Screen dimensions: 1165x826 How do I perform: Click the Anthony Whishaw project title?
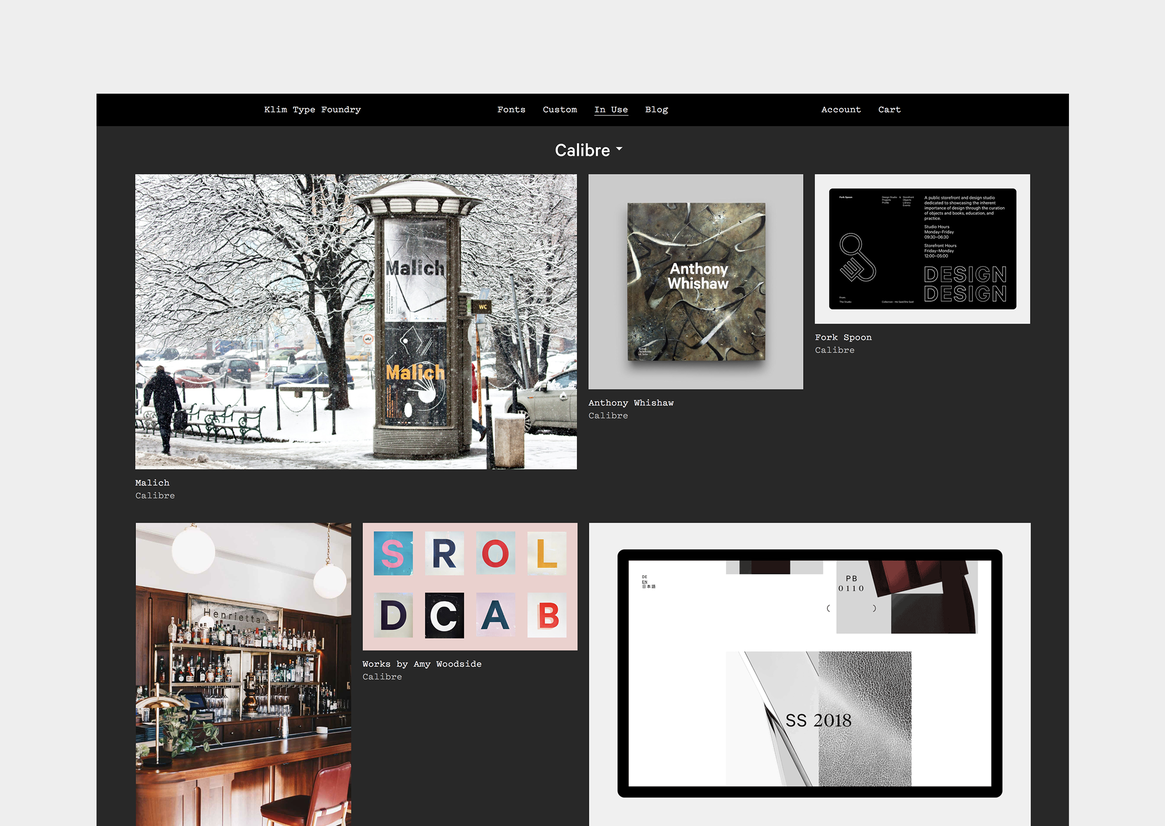[x=631, y=403]
